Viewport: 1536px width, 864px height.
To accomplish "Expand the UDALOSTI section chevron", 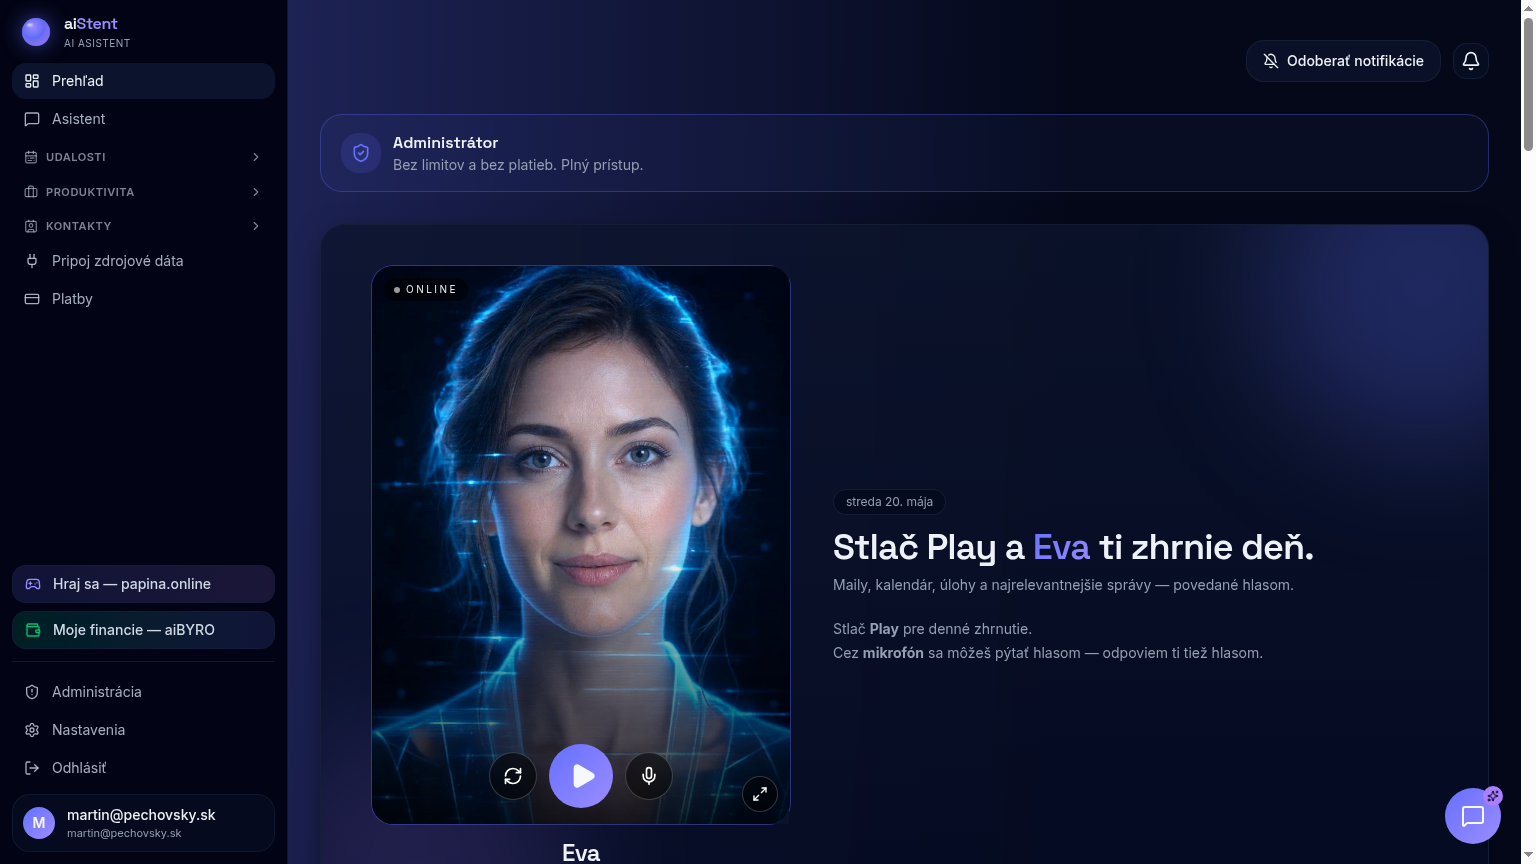I will coord(256,157).
